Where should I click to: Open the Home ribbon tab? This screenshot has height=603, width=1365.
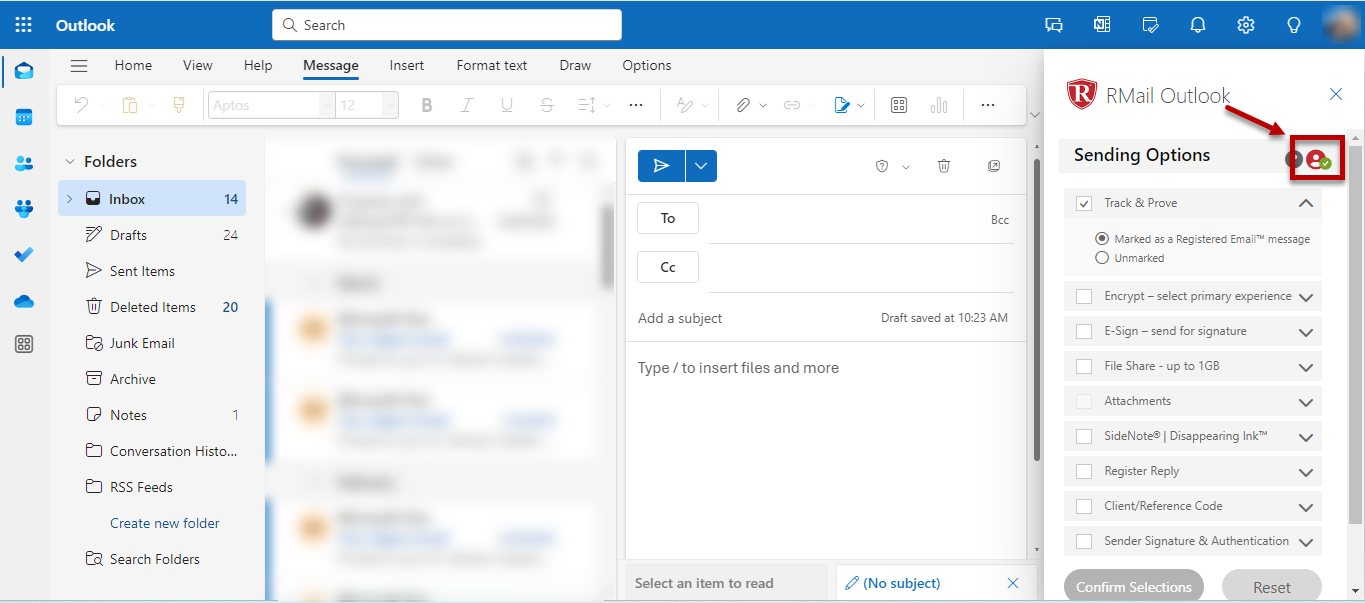133,65
